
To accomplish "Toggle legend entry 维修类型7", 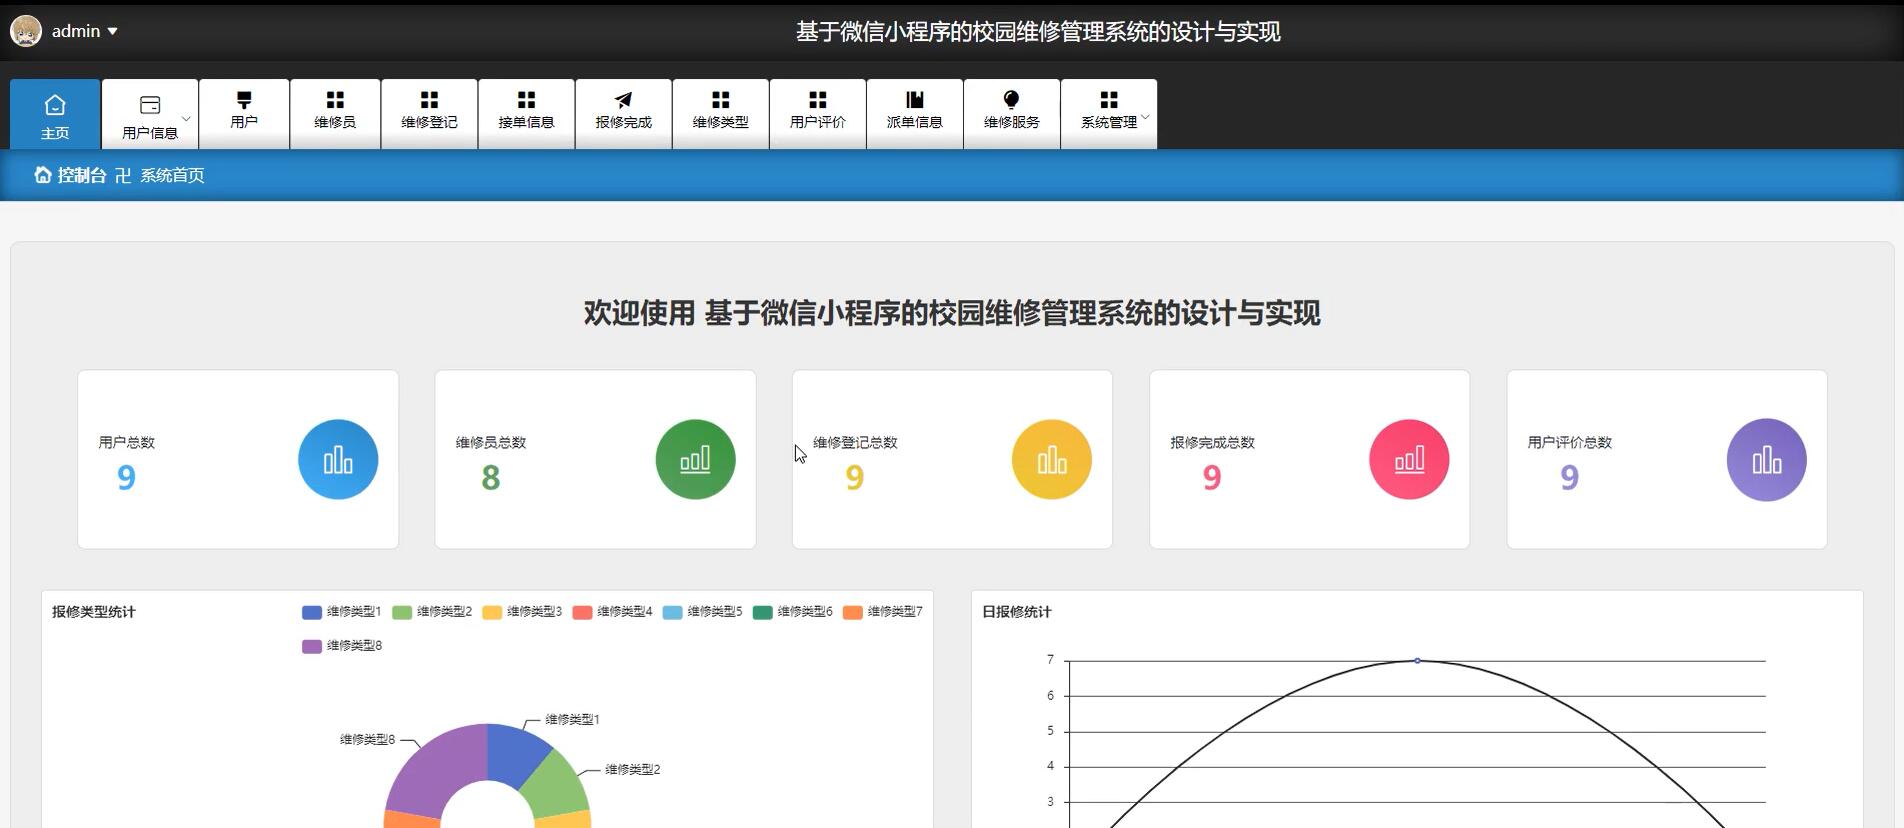I will click(883, 612).
